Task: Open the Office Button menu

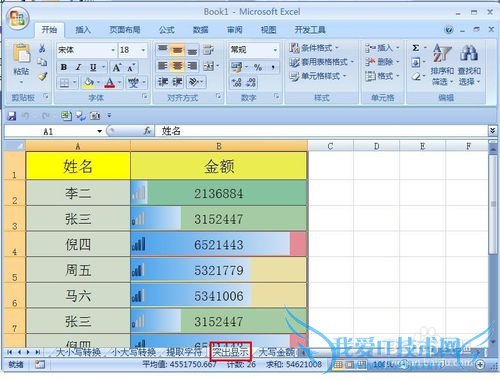Action: pos(18,18)
